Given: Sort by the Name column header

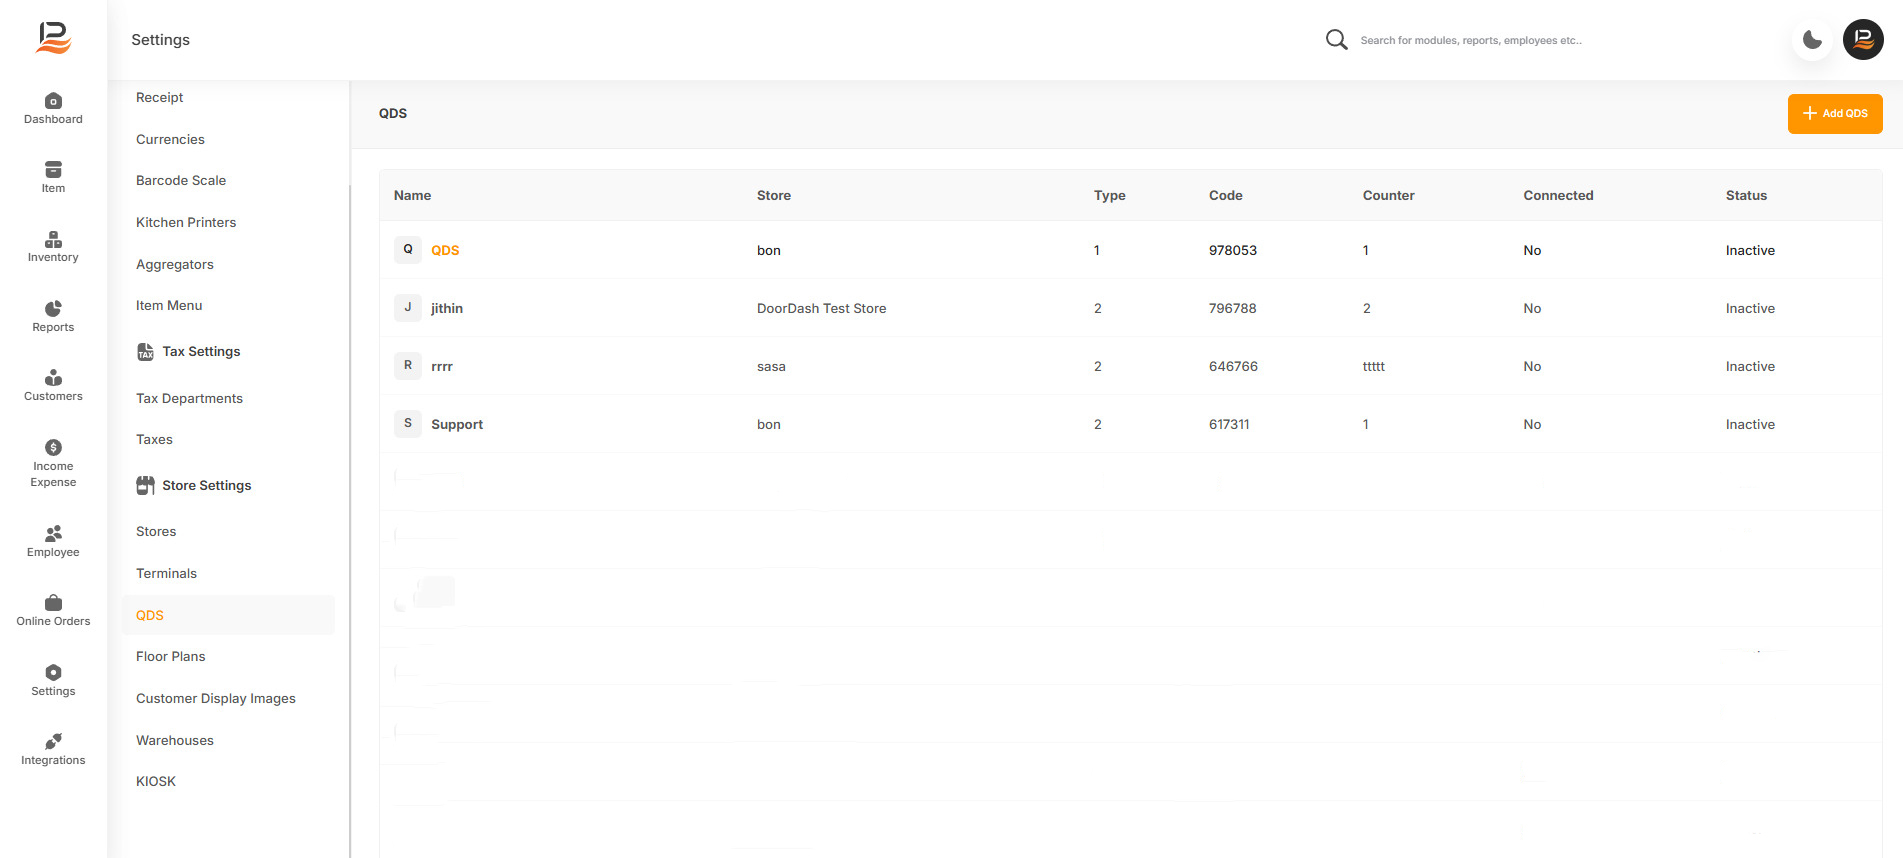Looking at the screenshot, I should pyautogui.click(x=412, y=195).
